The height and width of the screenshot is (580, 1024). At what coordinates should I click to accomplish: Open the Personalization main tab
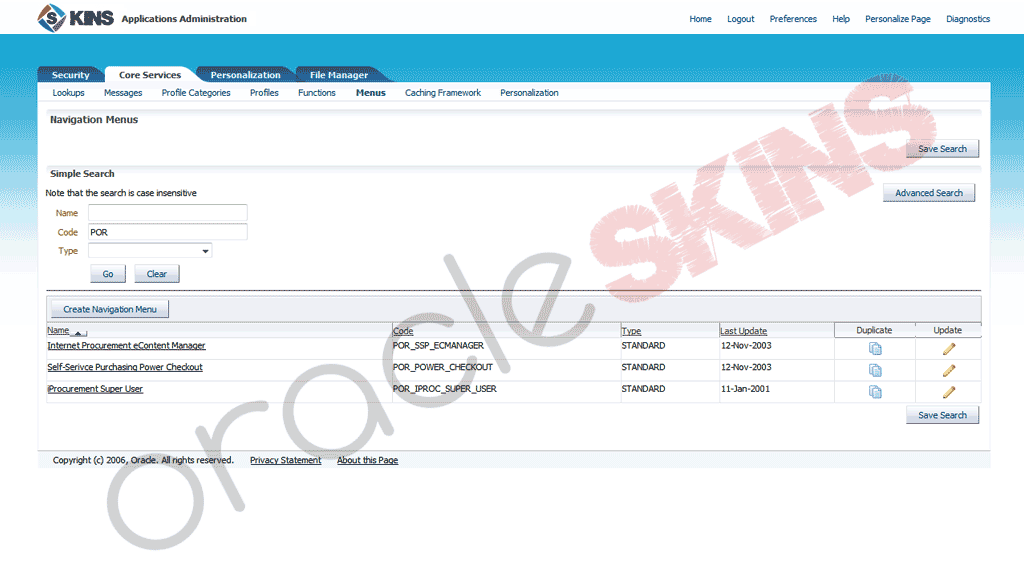point(245,74)
